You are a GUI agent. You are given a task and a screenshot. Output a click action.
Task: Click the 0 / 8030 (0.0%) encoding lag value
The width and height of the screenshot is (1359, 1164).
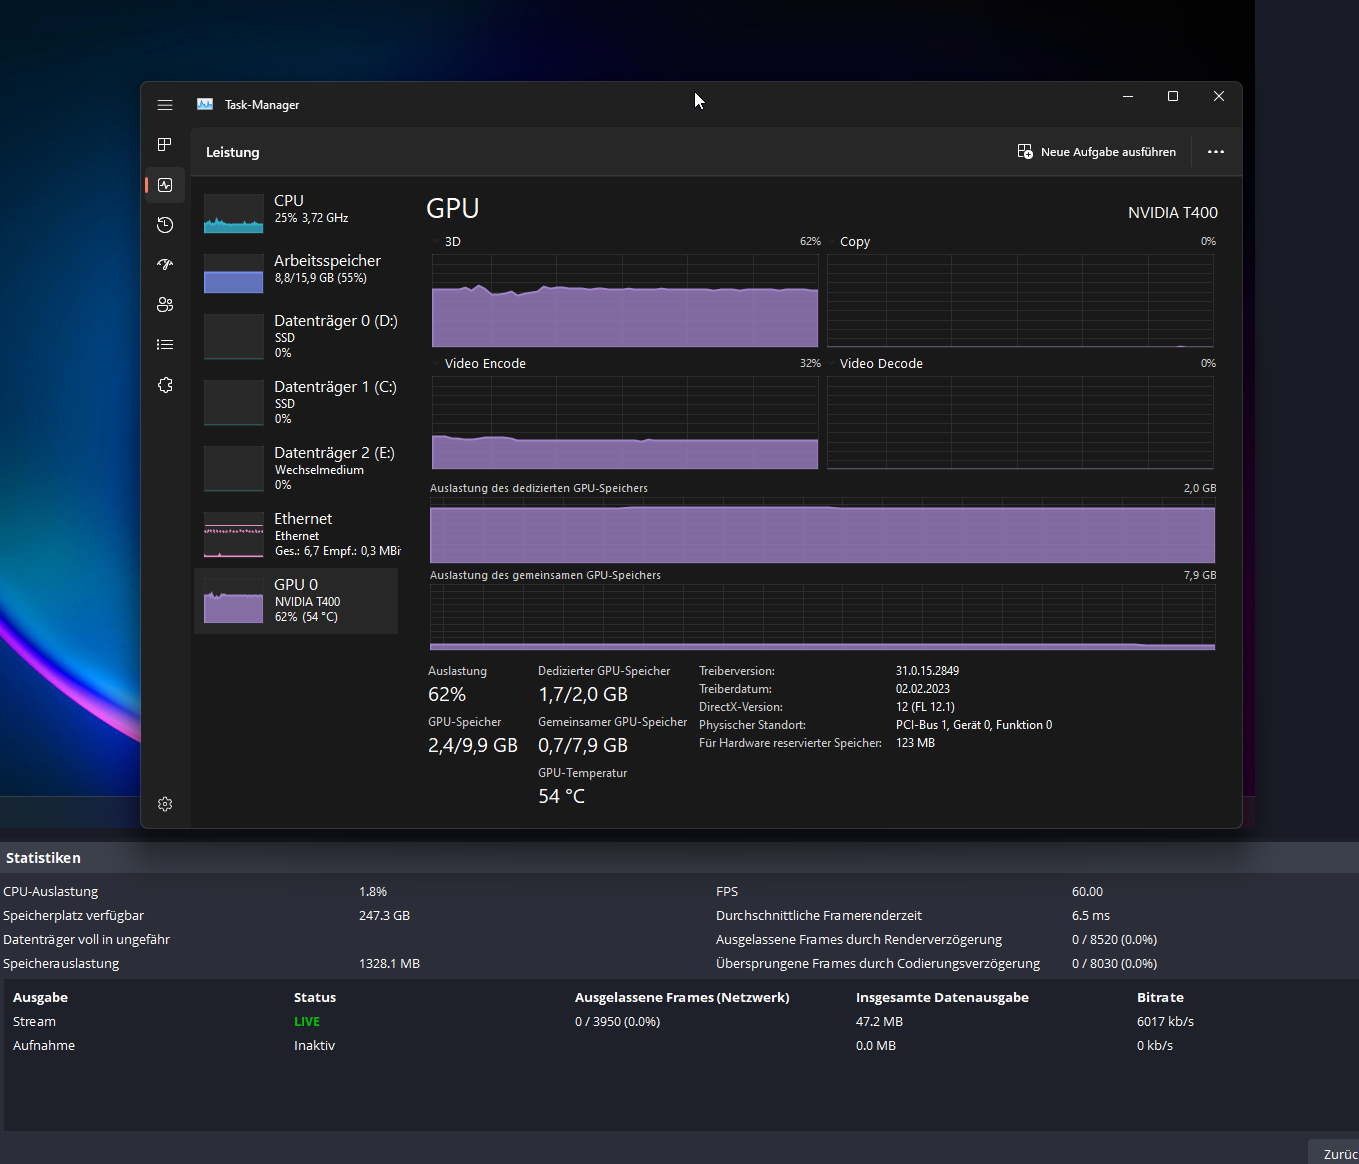click(1114, 964)
